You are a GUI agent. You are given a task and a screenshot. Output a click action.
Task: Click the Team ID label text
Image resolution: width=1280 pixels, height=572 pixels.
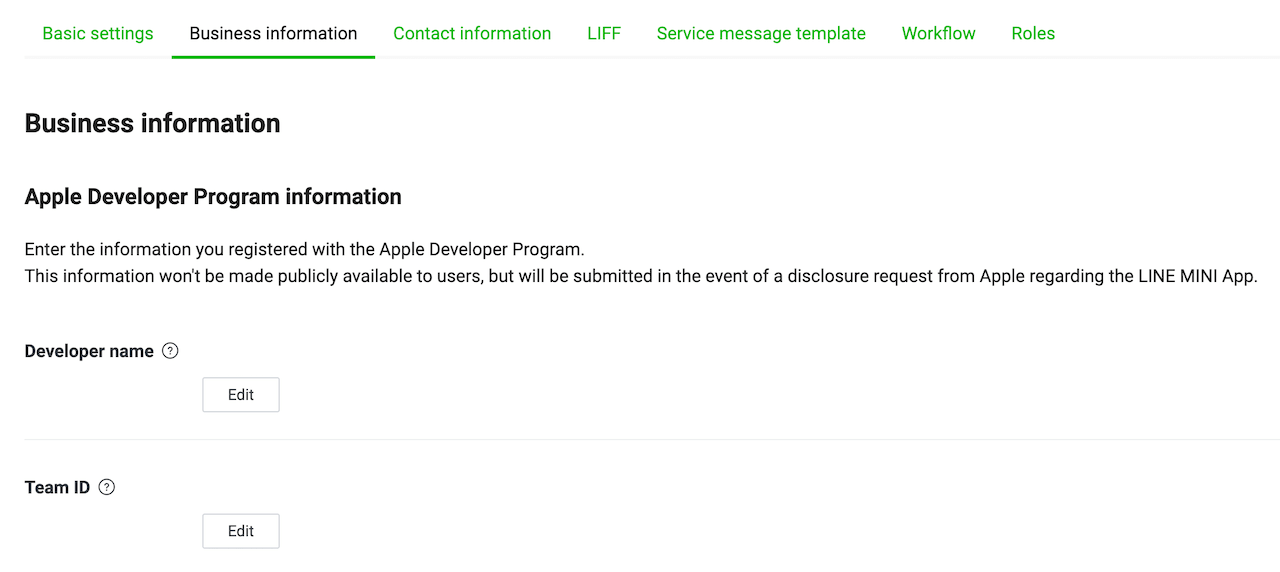(57, 488)
